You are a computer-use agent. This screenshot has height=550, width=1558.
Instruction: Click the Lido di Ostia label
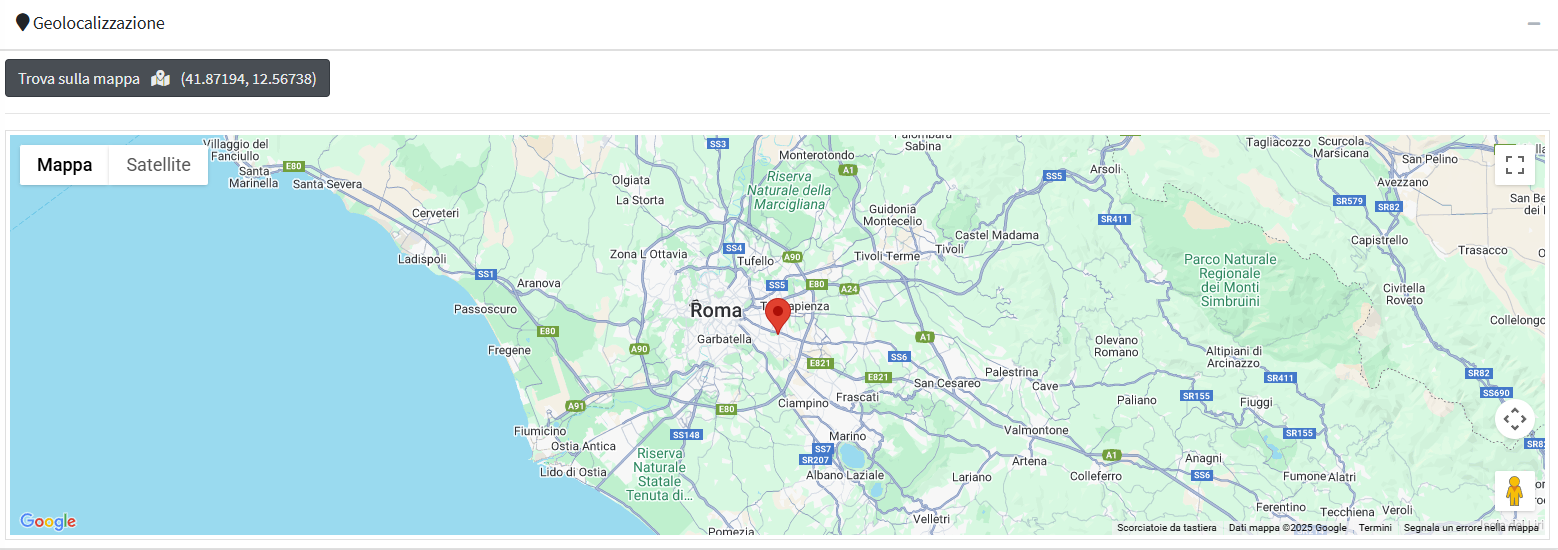pyautogui.click(x=573, y=472)
